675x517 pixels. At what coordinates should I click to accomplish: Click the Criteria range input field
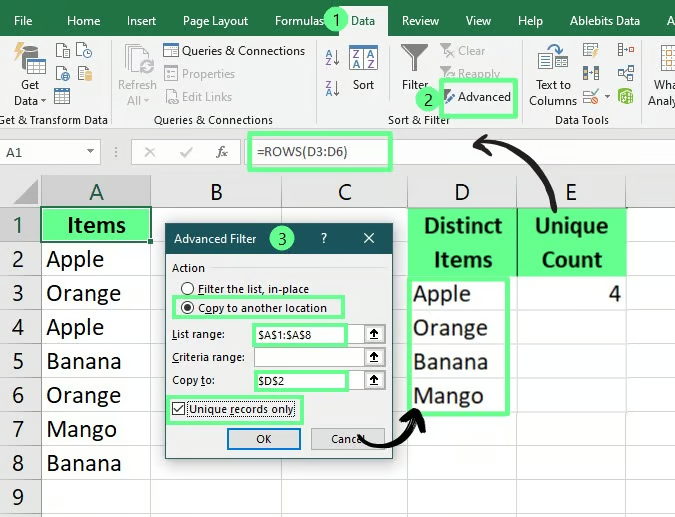pos(307,357)
